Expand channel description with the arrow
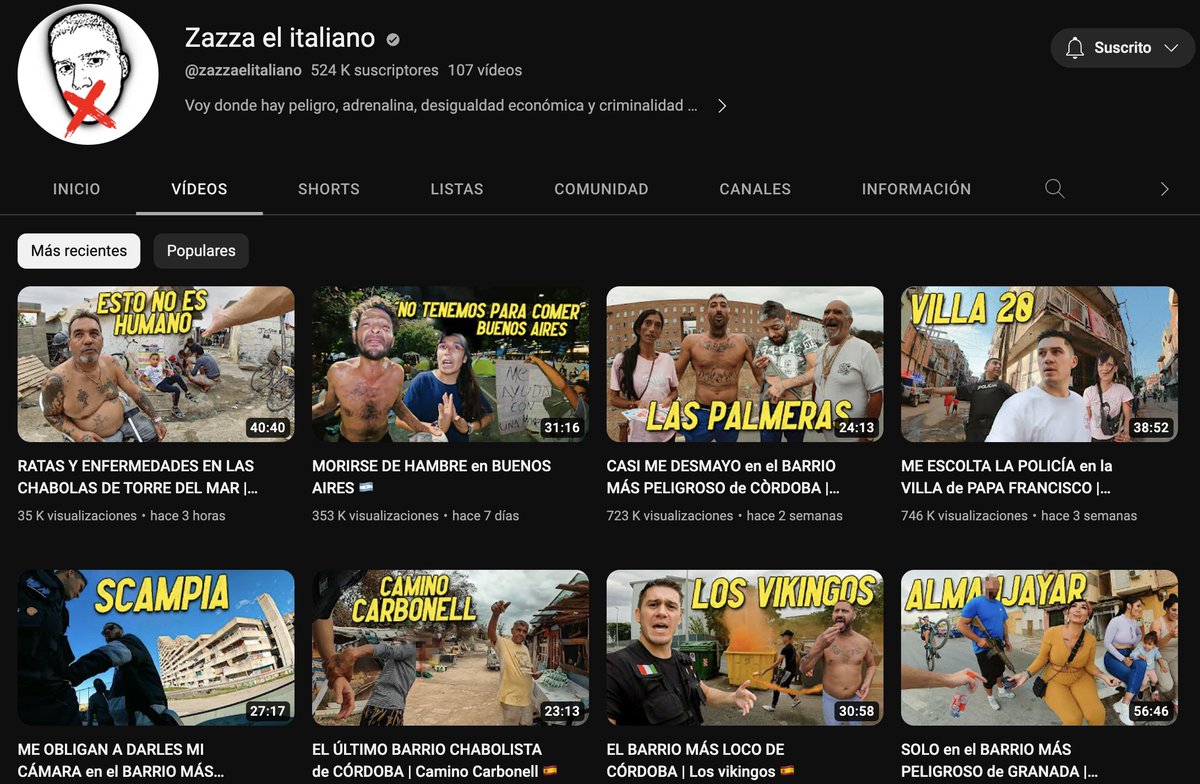1200x784 pixels. pos(722,106)
